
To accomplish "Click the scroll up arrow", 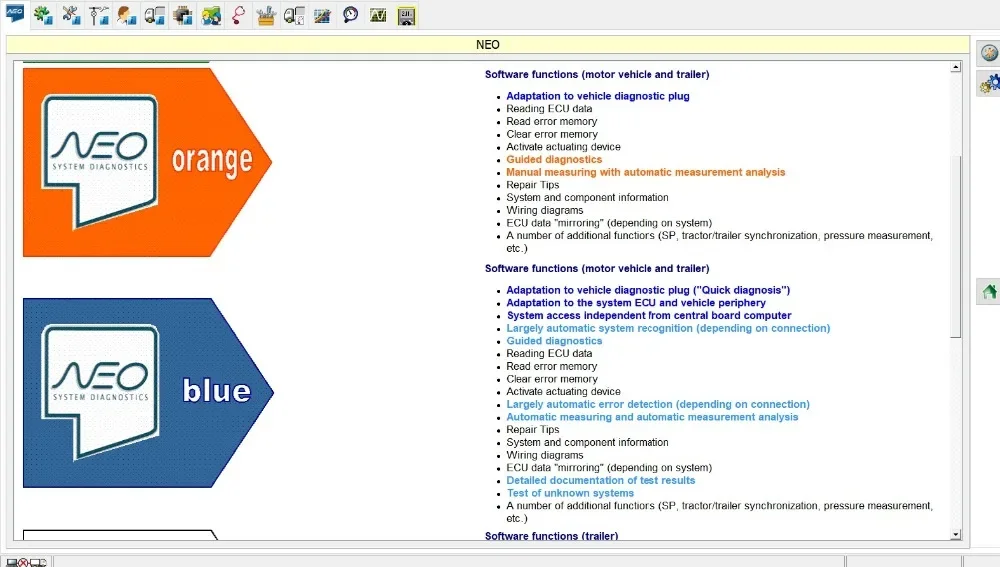I will pos(955,67).
